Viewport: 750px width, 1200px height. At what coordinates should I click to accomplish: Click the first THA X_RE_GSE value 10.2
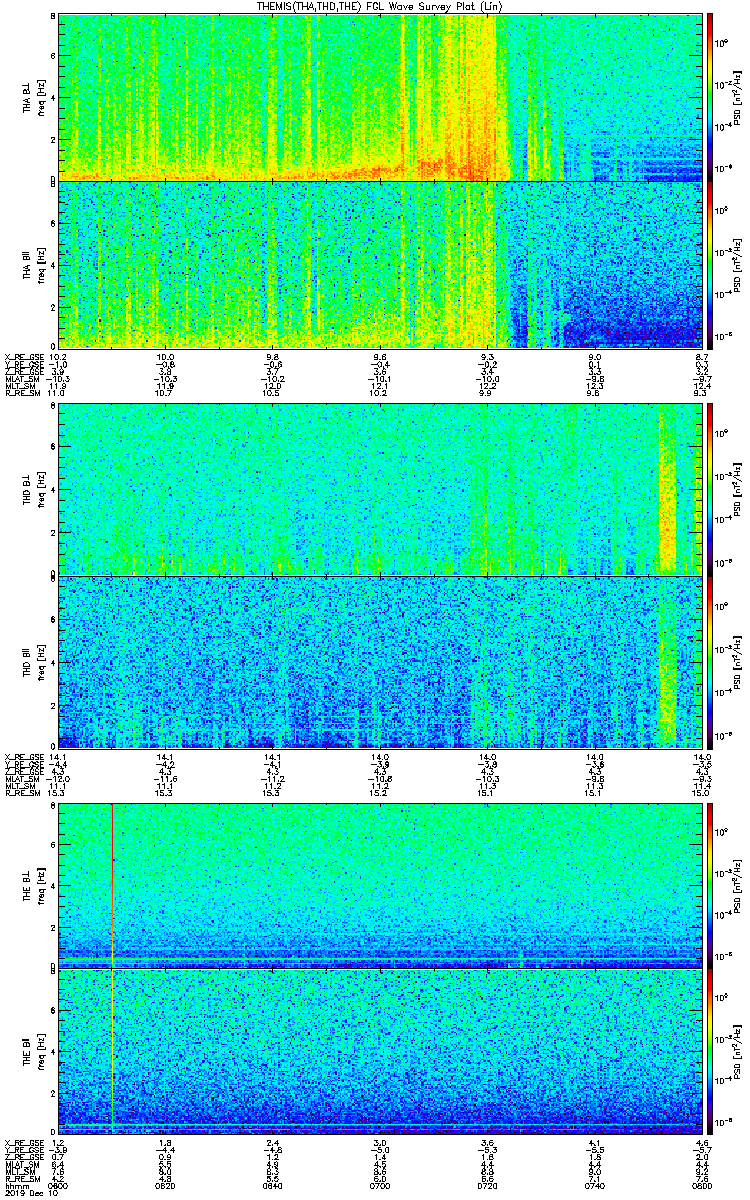point(58,357)
